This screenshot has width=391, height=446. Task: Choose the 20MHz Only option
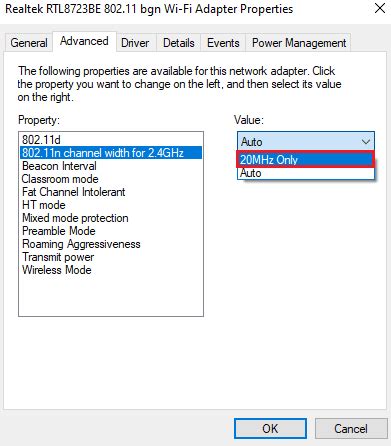[305, 160]
